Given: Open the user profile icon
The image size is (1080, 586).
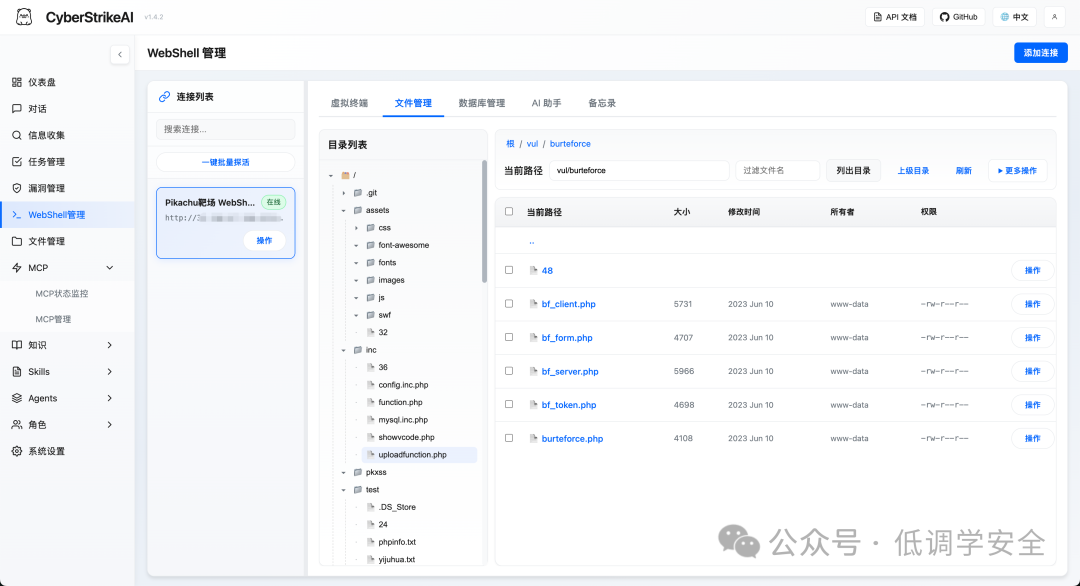Looking at the screenshot, I should tap(1055, 17).
